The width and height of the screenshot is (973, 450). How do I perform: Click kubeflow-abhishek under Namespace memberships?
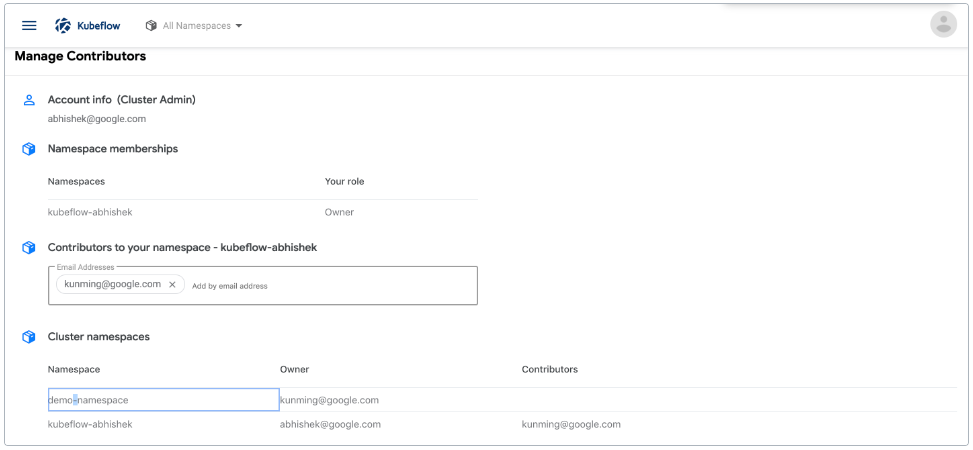click(90, 212)
